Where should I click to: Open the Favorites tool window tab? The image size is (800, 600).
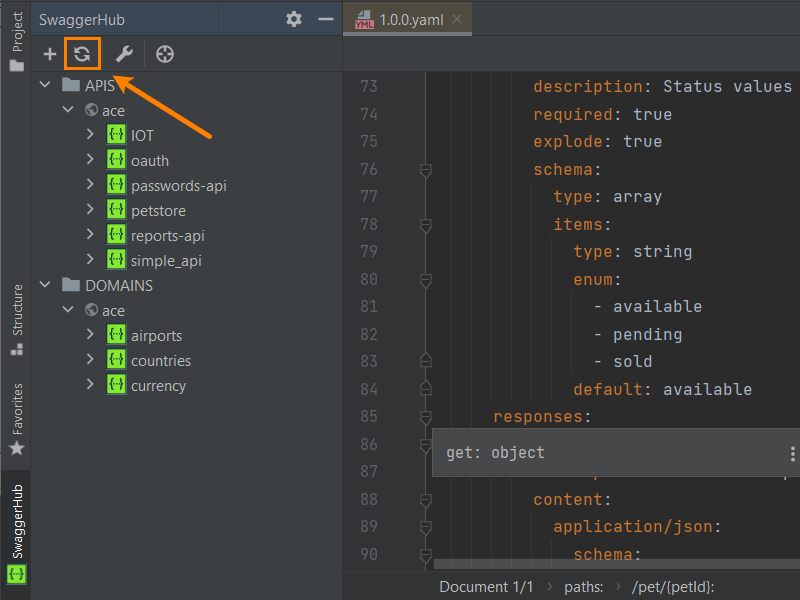pyautogui.click(x=16, y=418)
